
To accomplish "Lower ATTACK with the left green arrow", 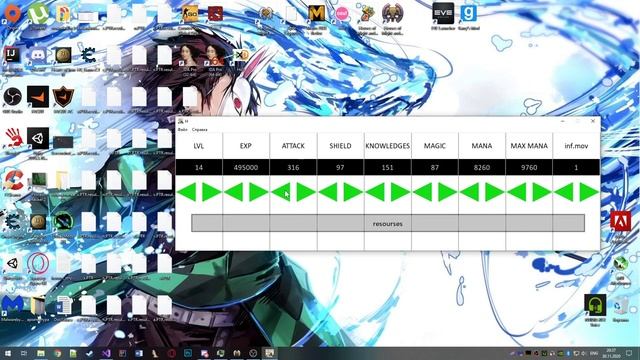I will coord(281,192).
